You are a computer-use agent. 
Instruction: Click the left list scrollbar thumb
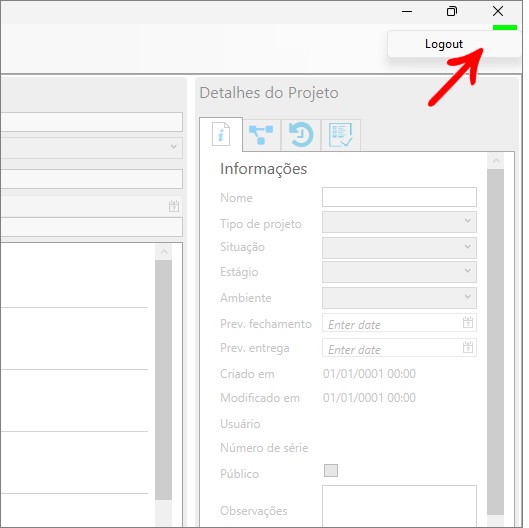[164, 380]
